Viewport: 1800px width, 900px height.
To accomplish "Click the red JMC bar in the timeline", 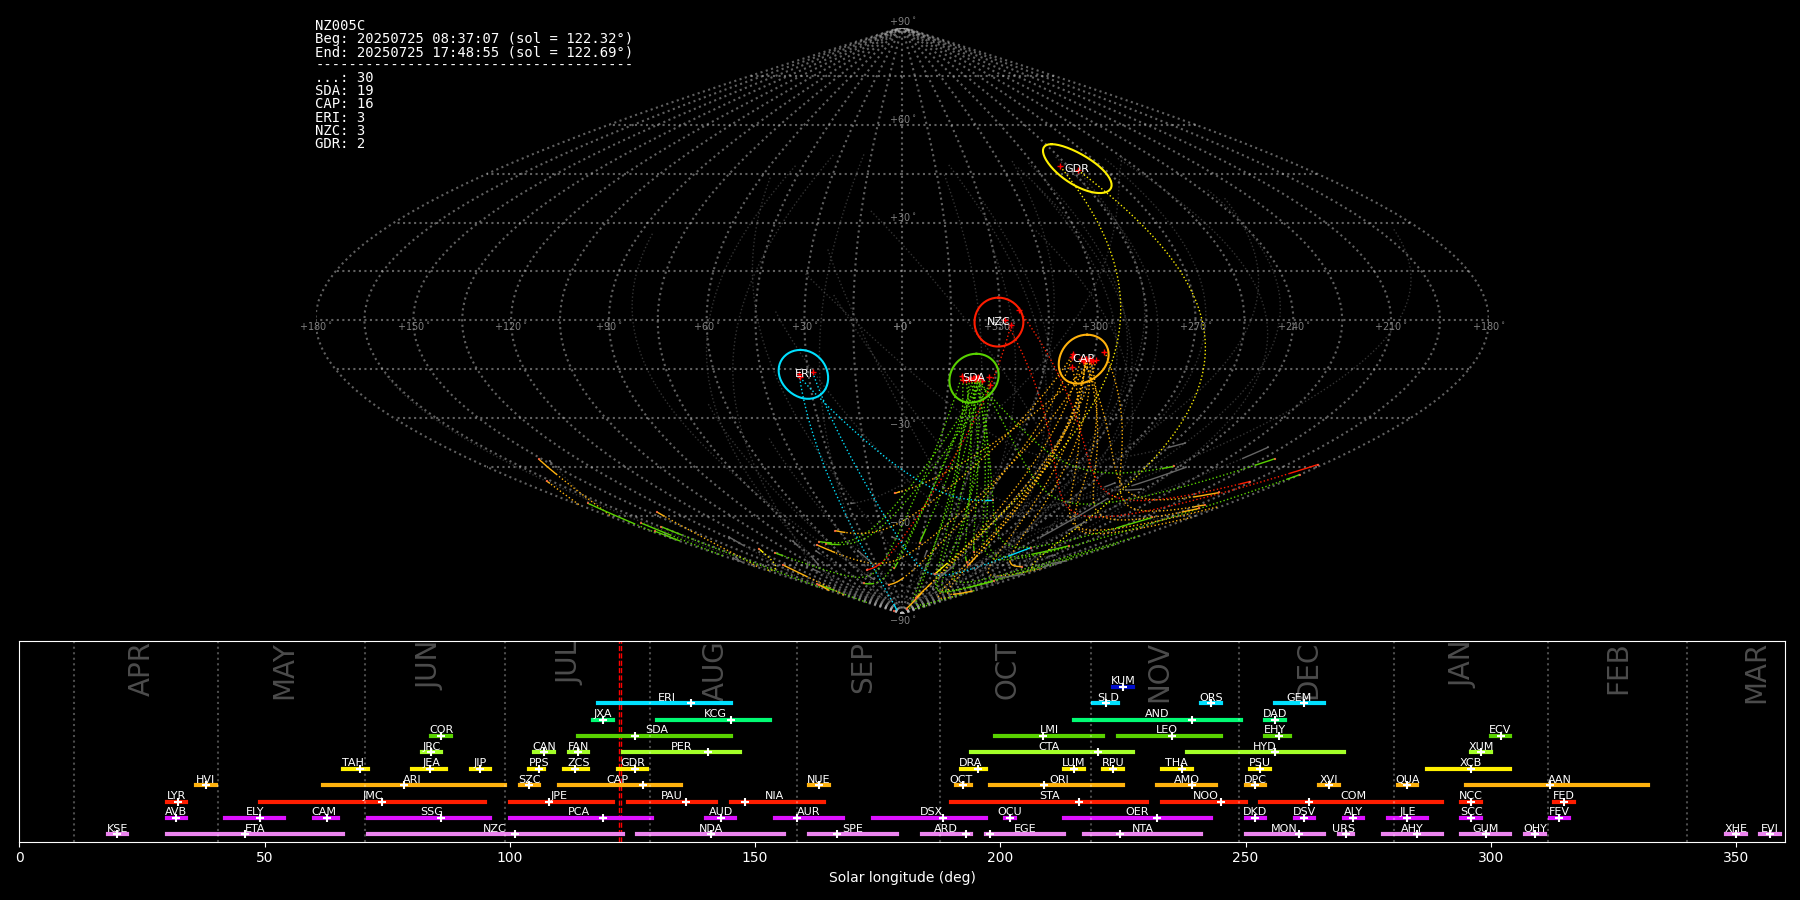I will 373,802.
